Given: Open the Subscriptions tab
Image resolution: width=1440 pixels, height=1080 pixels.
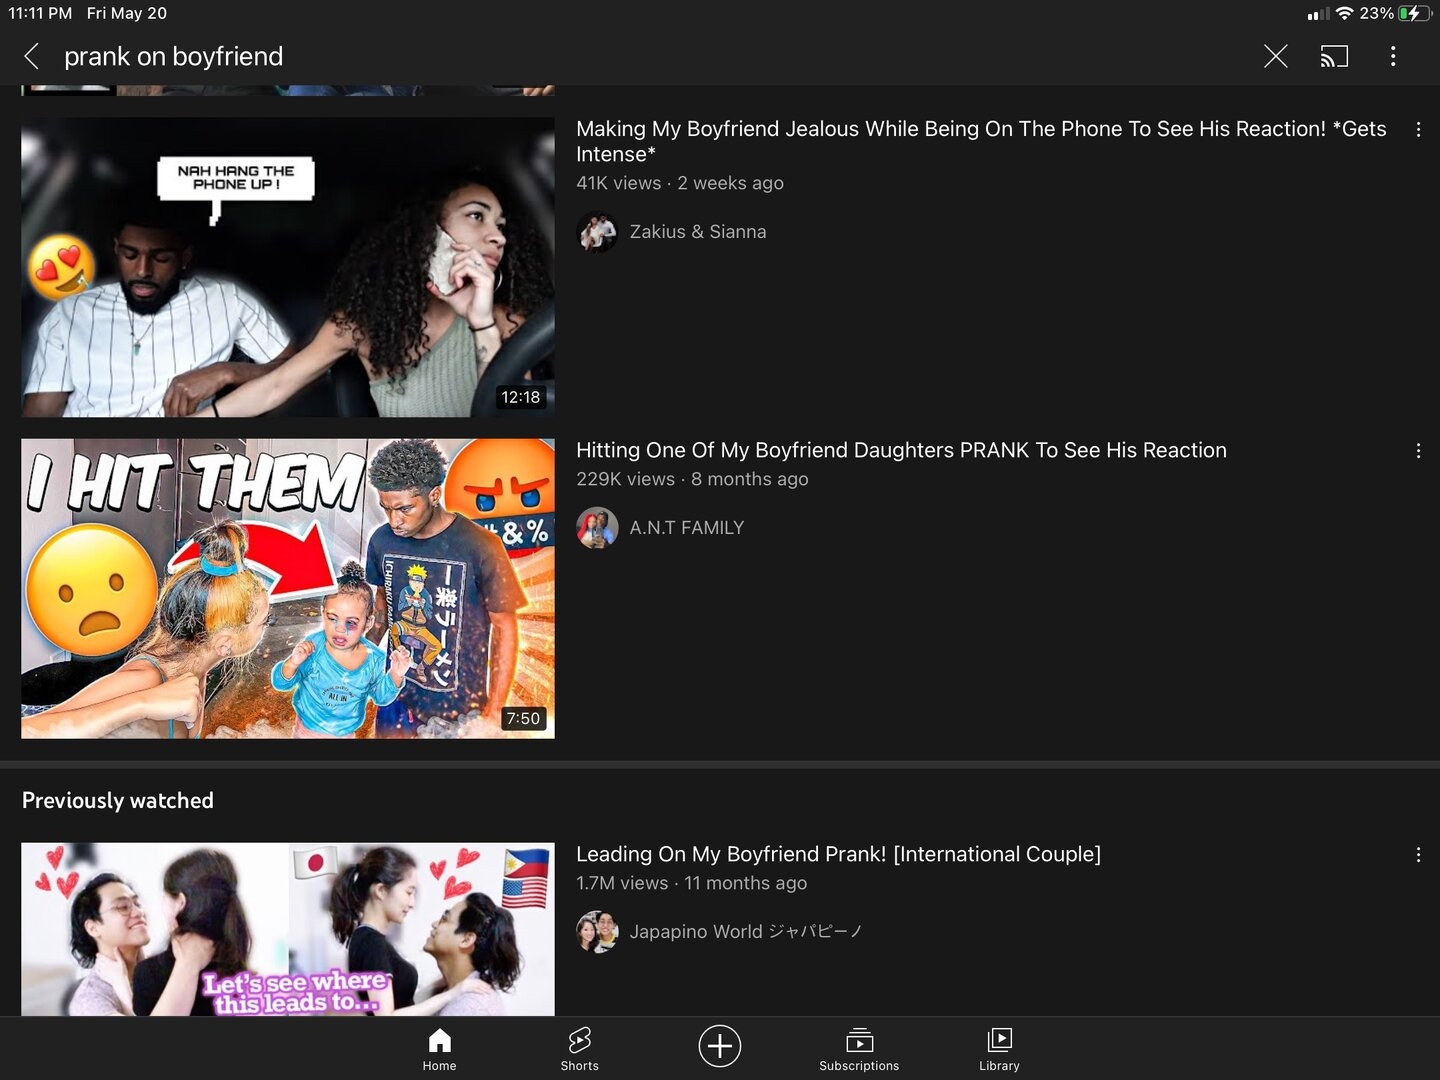Looking at the screenshot, I should coord(859,1049).
